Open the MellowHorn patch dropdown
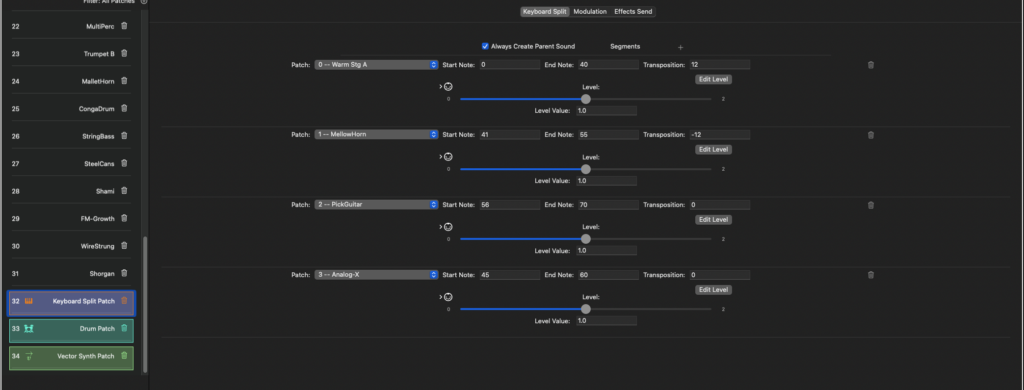Viewport: 1024px width, 390px height. click(x=376, y=135)
